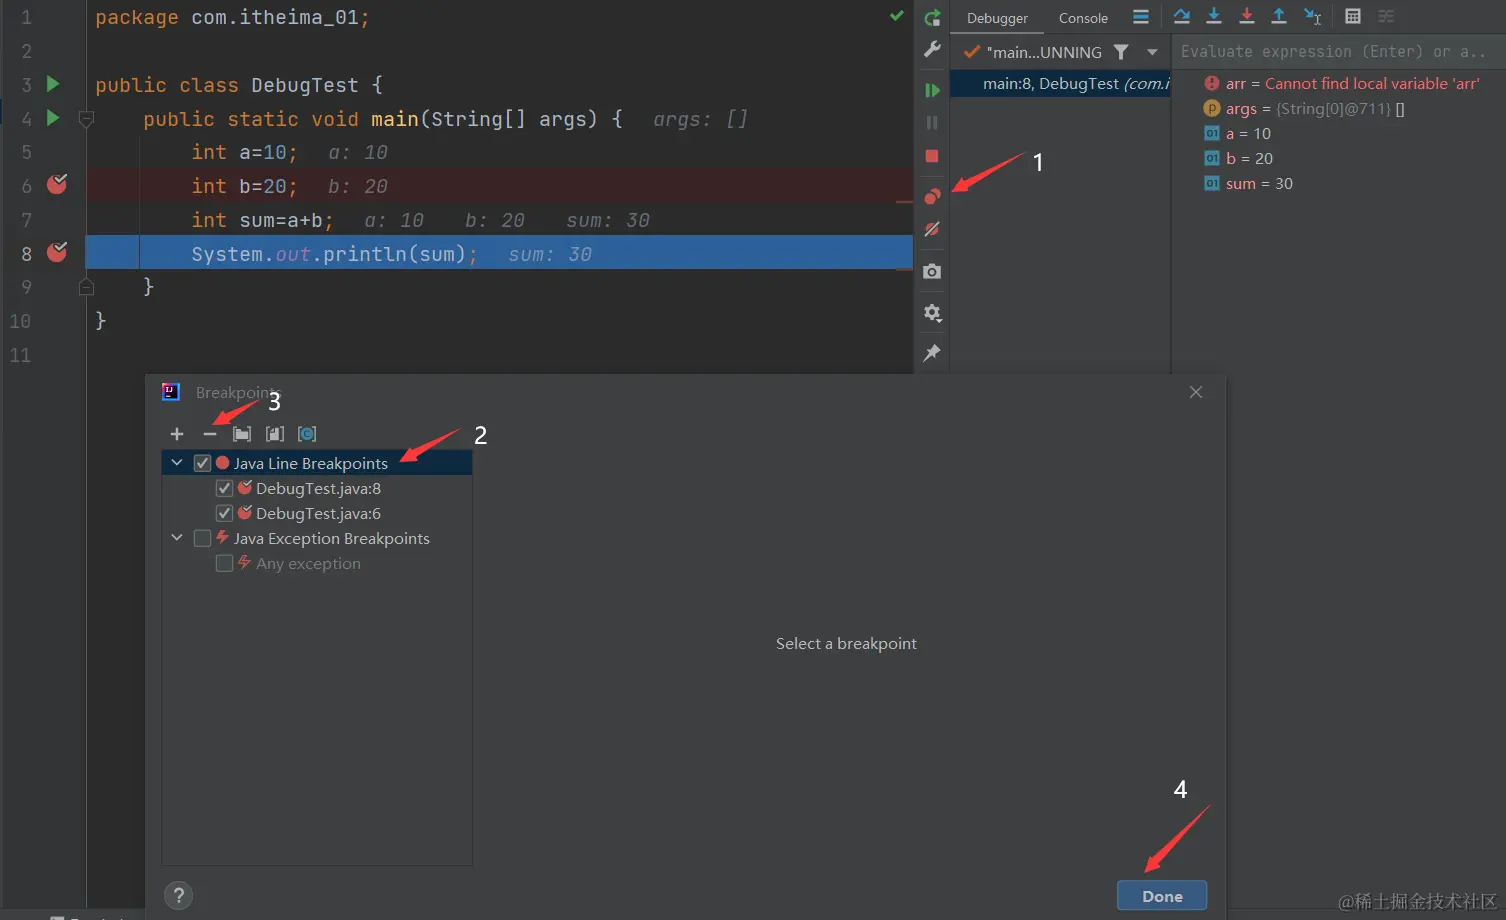Switch to the Debugger tab

coord(997,18)
